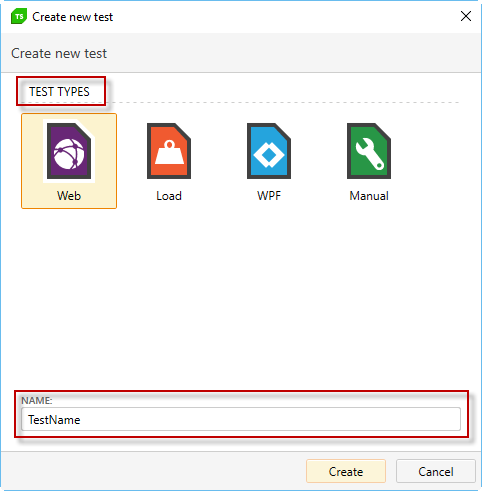Click the gray Create new test header text
482x491 pixels.
[59, 53]
